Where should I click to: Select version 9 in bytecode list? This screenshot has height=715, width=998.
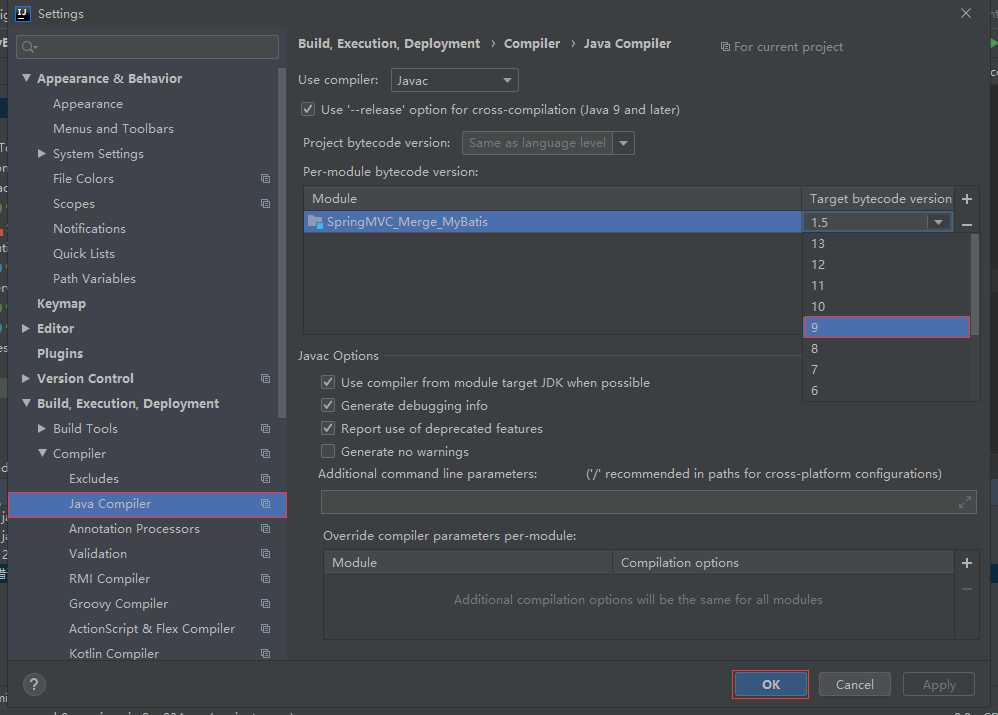click(x=886, y=327)
